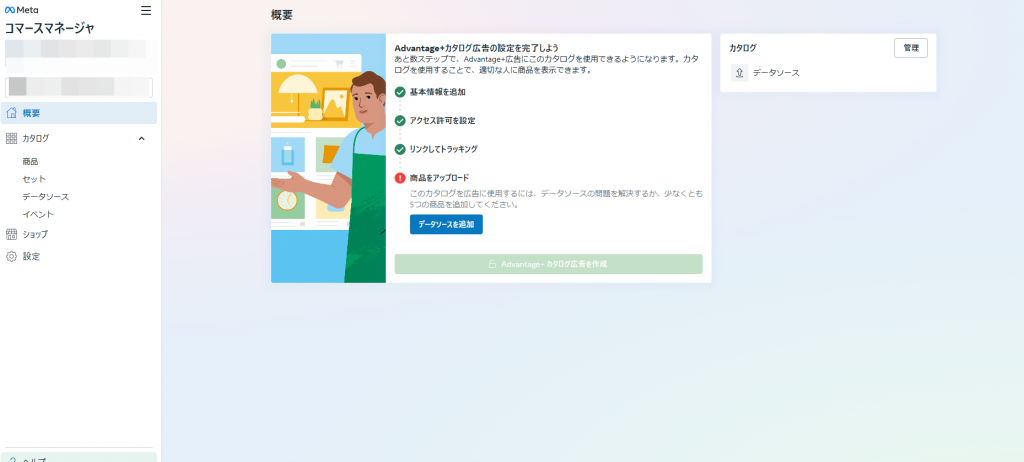Open the 概要 menu item
This screenshot has height=462, width=1024.
coord(79,113)
